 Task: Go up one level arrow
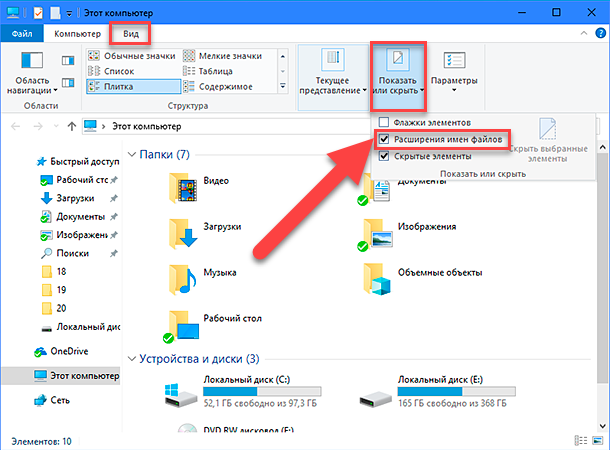72,126
